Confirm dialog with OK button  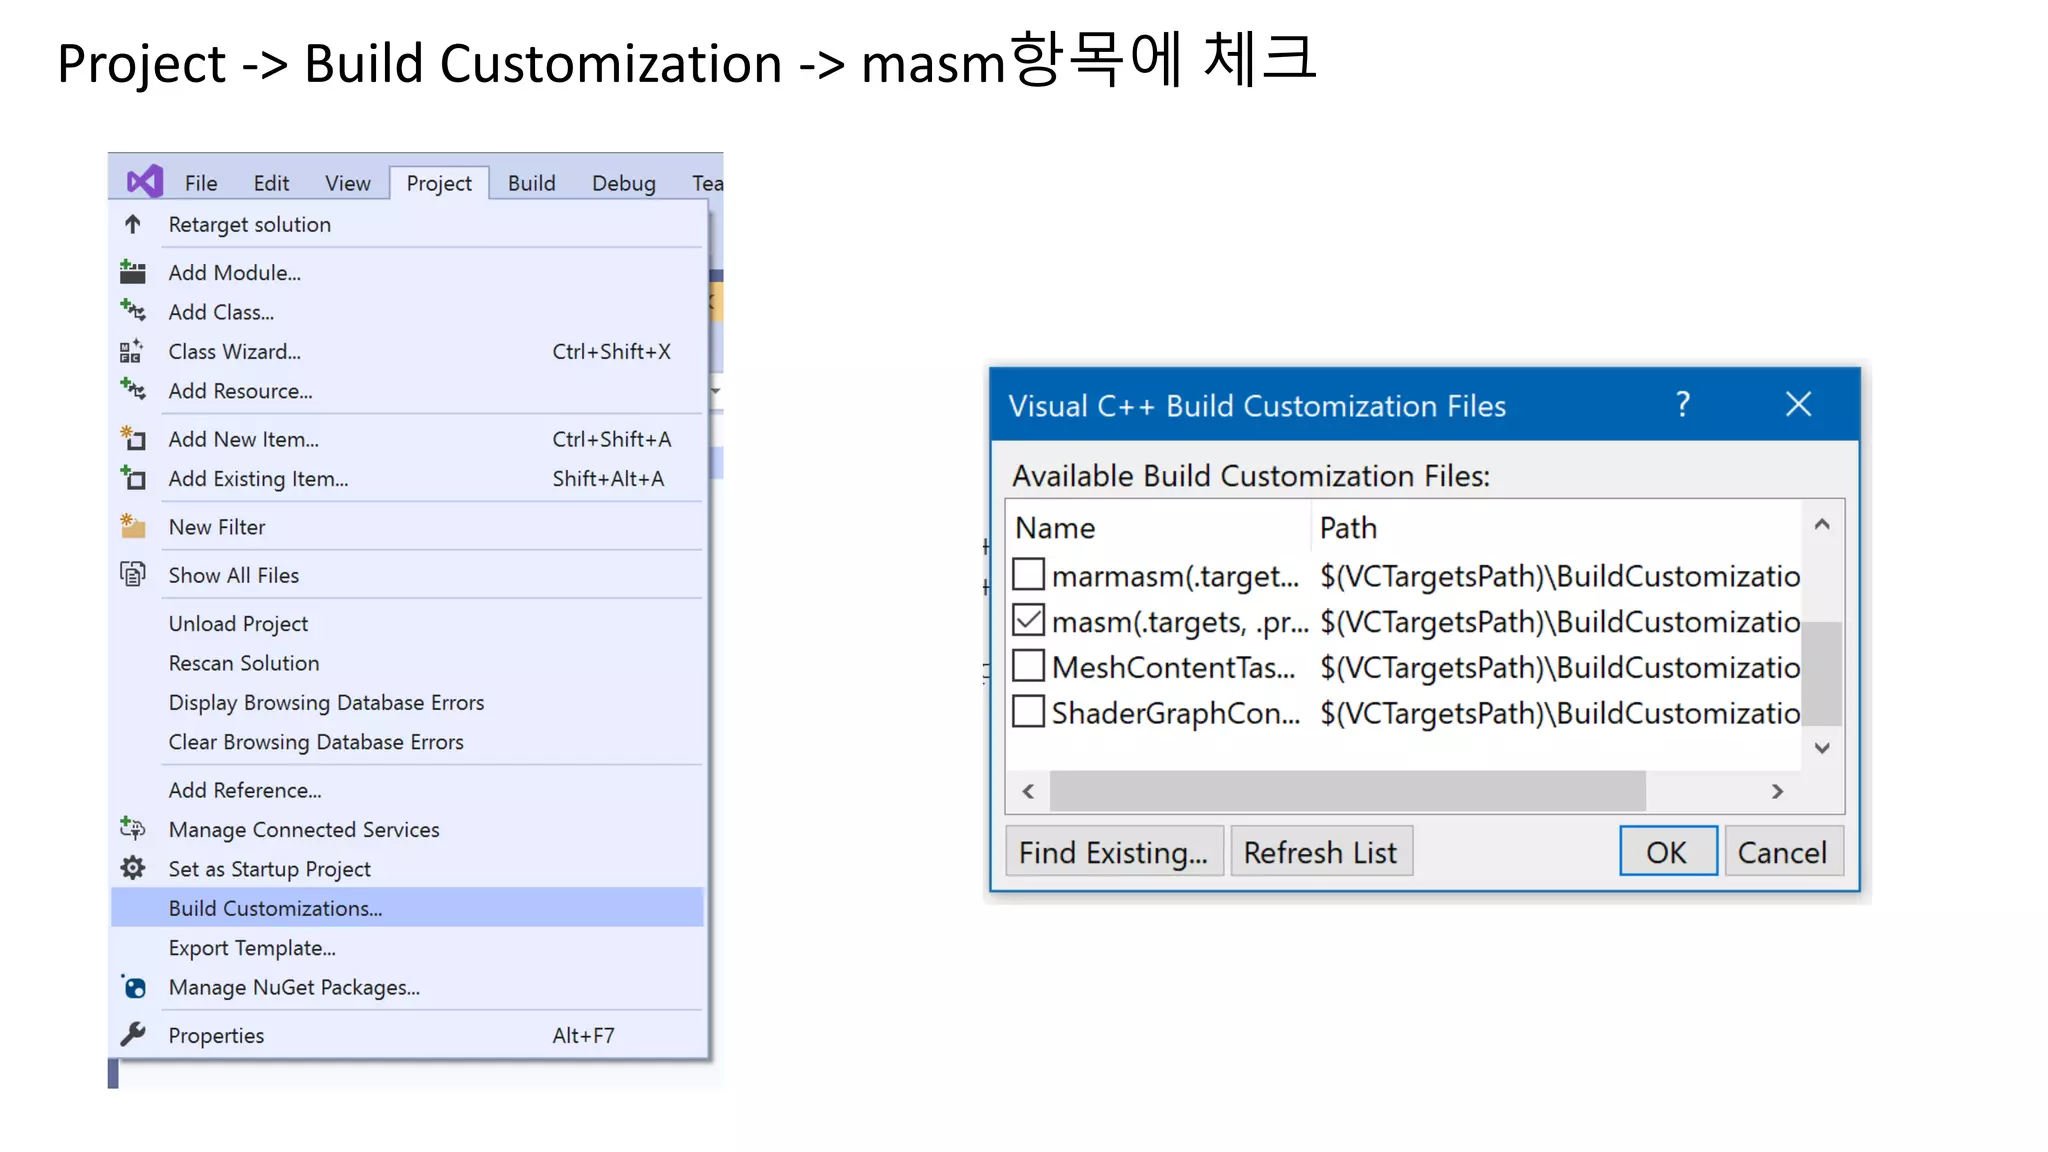tap(1668, 852)
